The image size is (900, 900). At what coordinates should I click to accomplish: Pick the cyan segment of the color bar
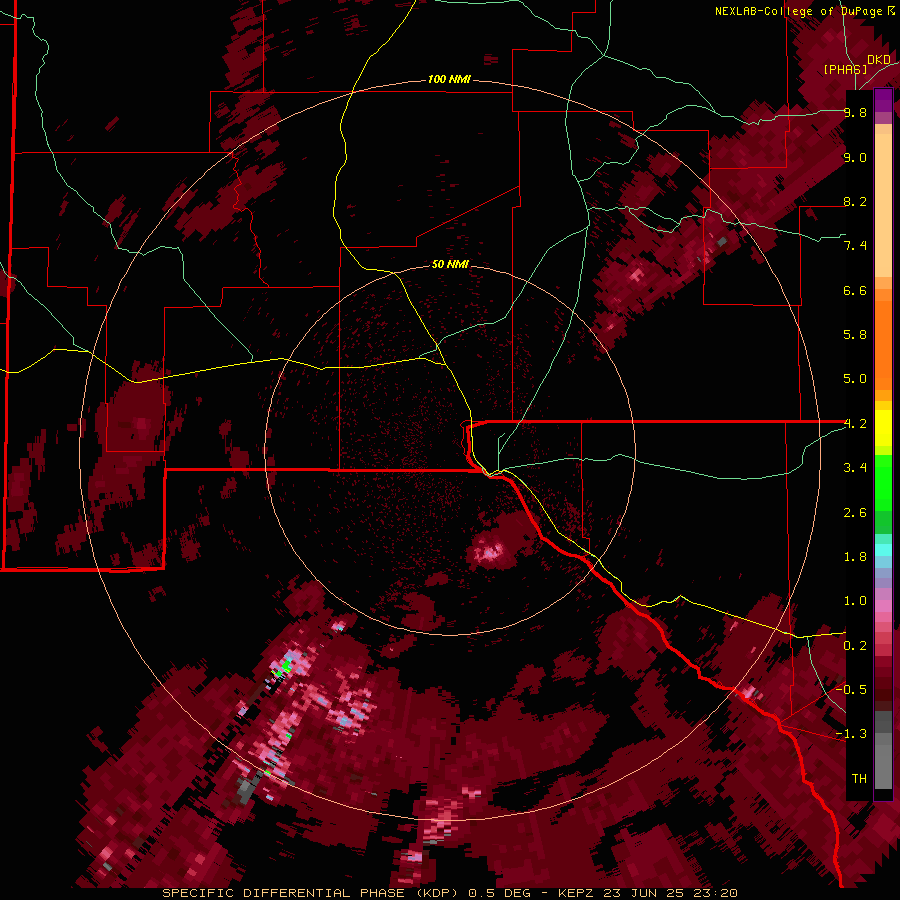tap(883, 550)
